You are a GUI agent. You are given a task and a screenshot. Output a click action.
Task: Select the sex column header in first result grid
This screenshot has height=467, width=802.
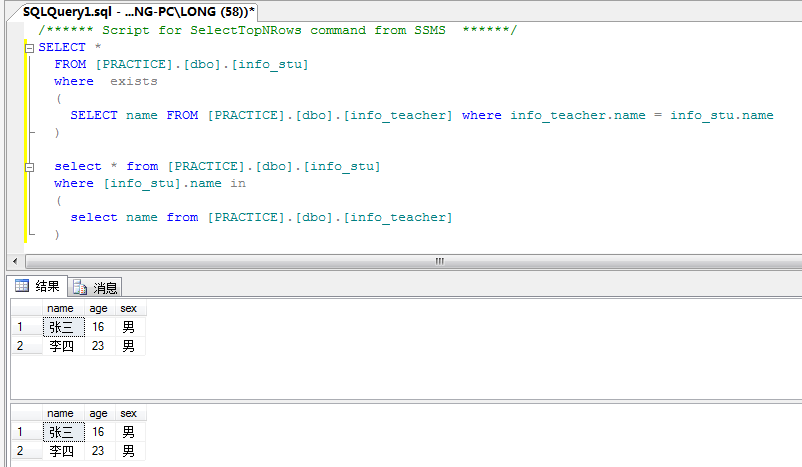pyautogui.click(x=129, y=308)
